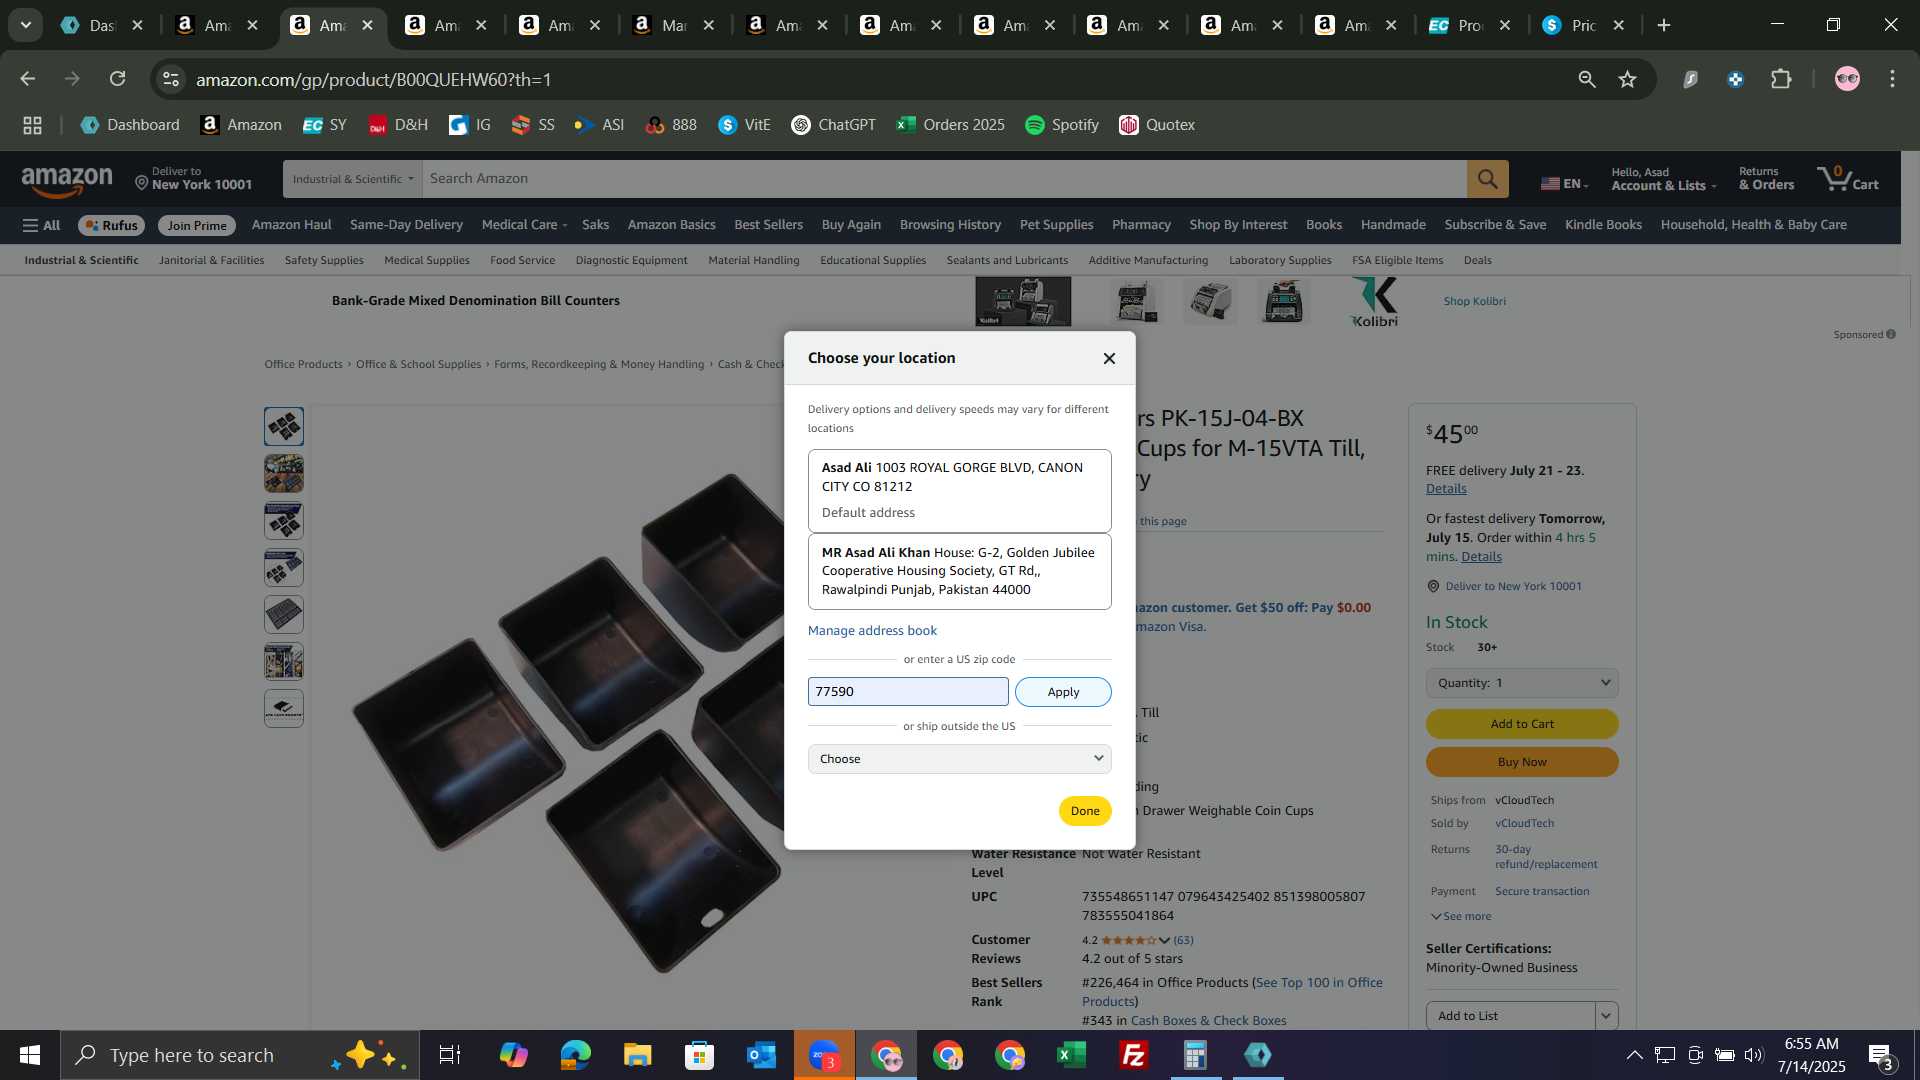Click Add to Cart button

[x=1522, y=724]
